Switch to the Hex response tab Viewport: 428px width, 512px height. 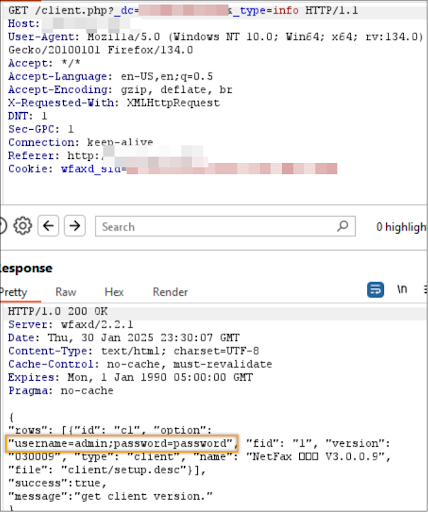click(114, 292)
